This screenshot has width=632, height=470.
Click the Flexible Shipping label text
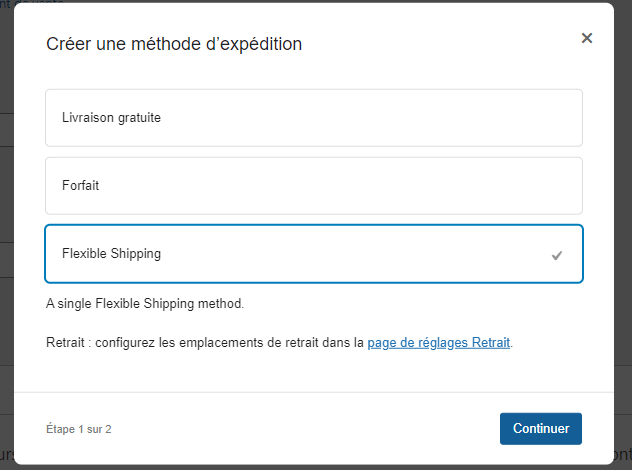(111, 254)
